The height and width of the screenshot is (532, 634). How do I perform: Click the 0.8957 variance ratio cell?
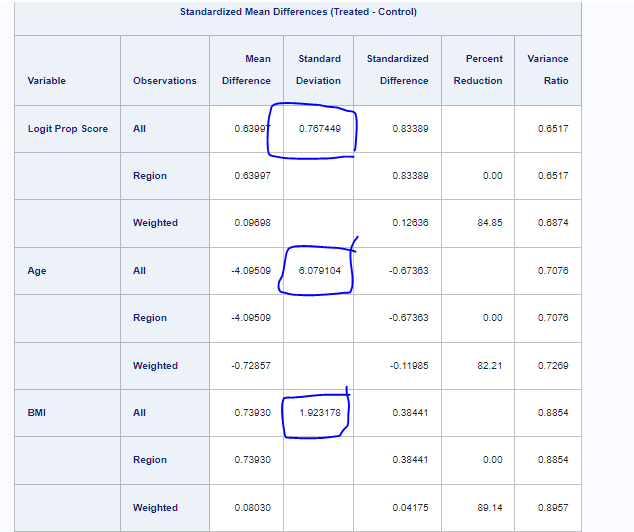(x=553, y=508)
